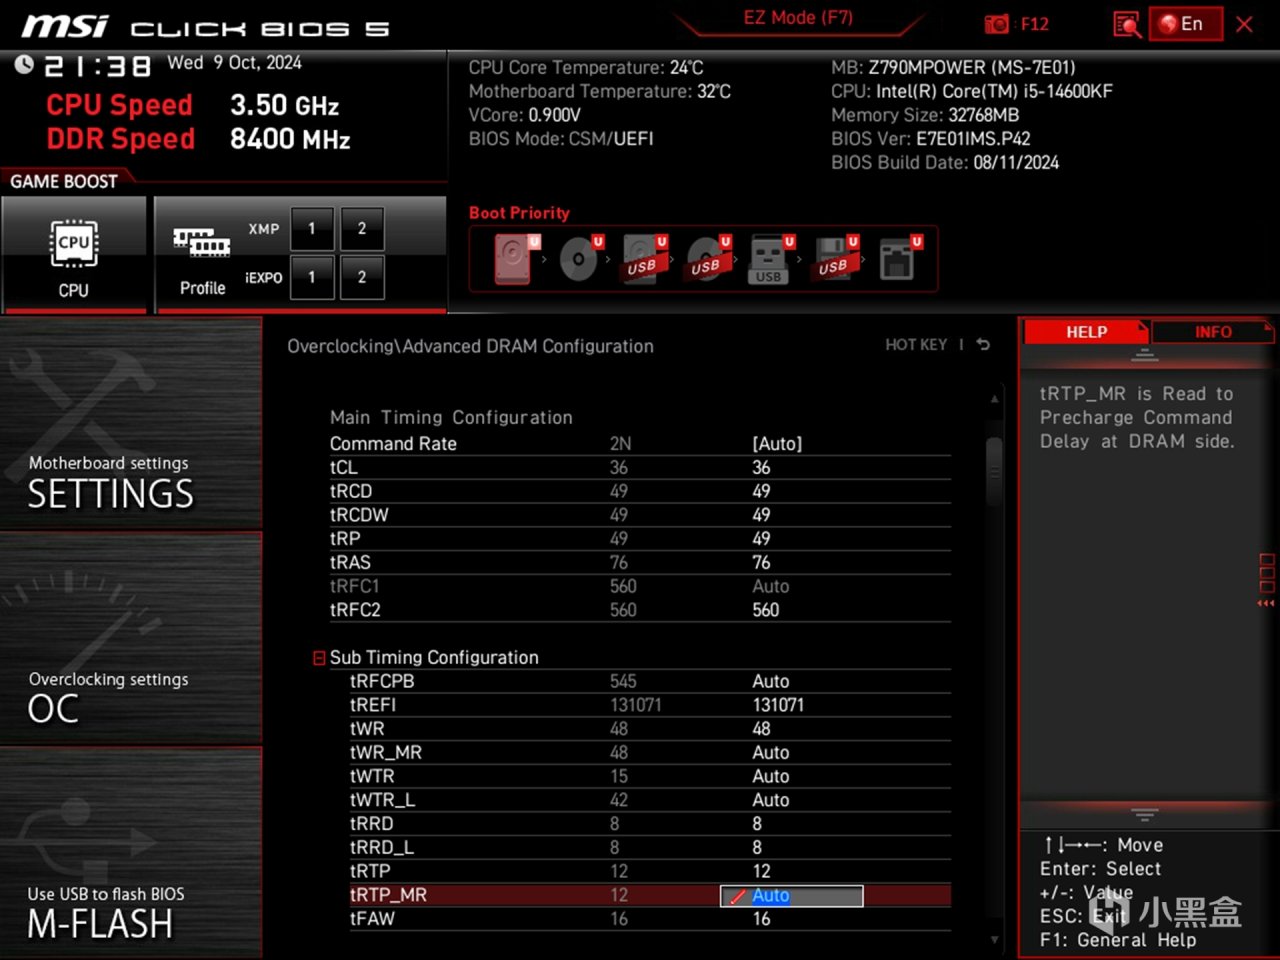The height and width of the screenshot is (960, 1280).
Task: Open the Overclocking settings OC menu
Action: (131, 638)
